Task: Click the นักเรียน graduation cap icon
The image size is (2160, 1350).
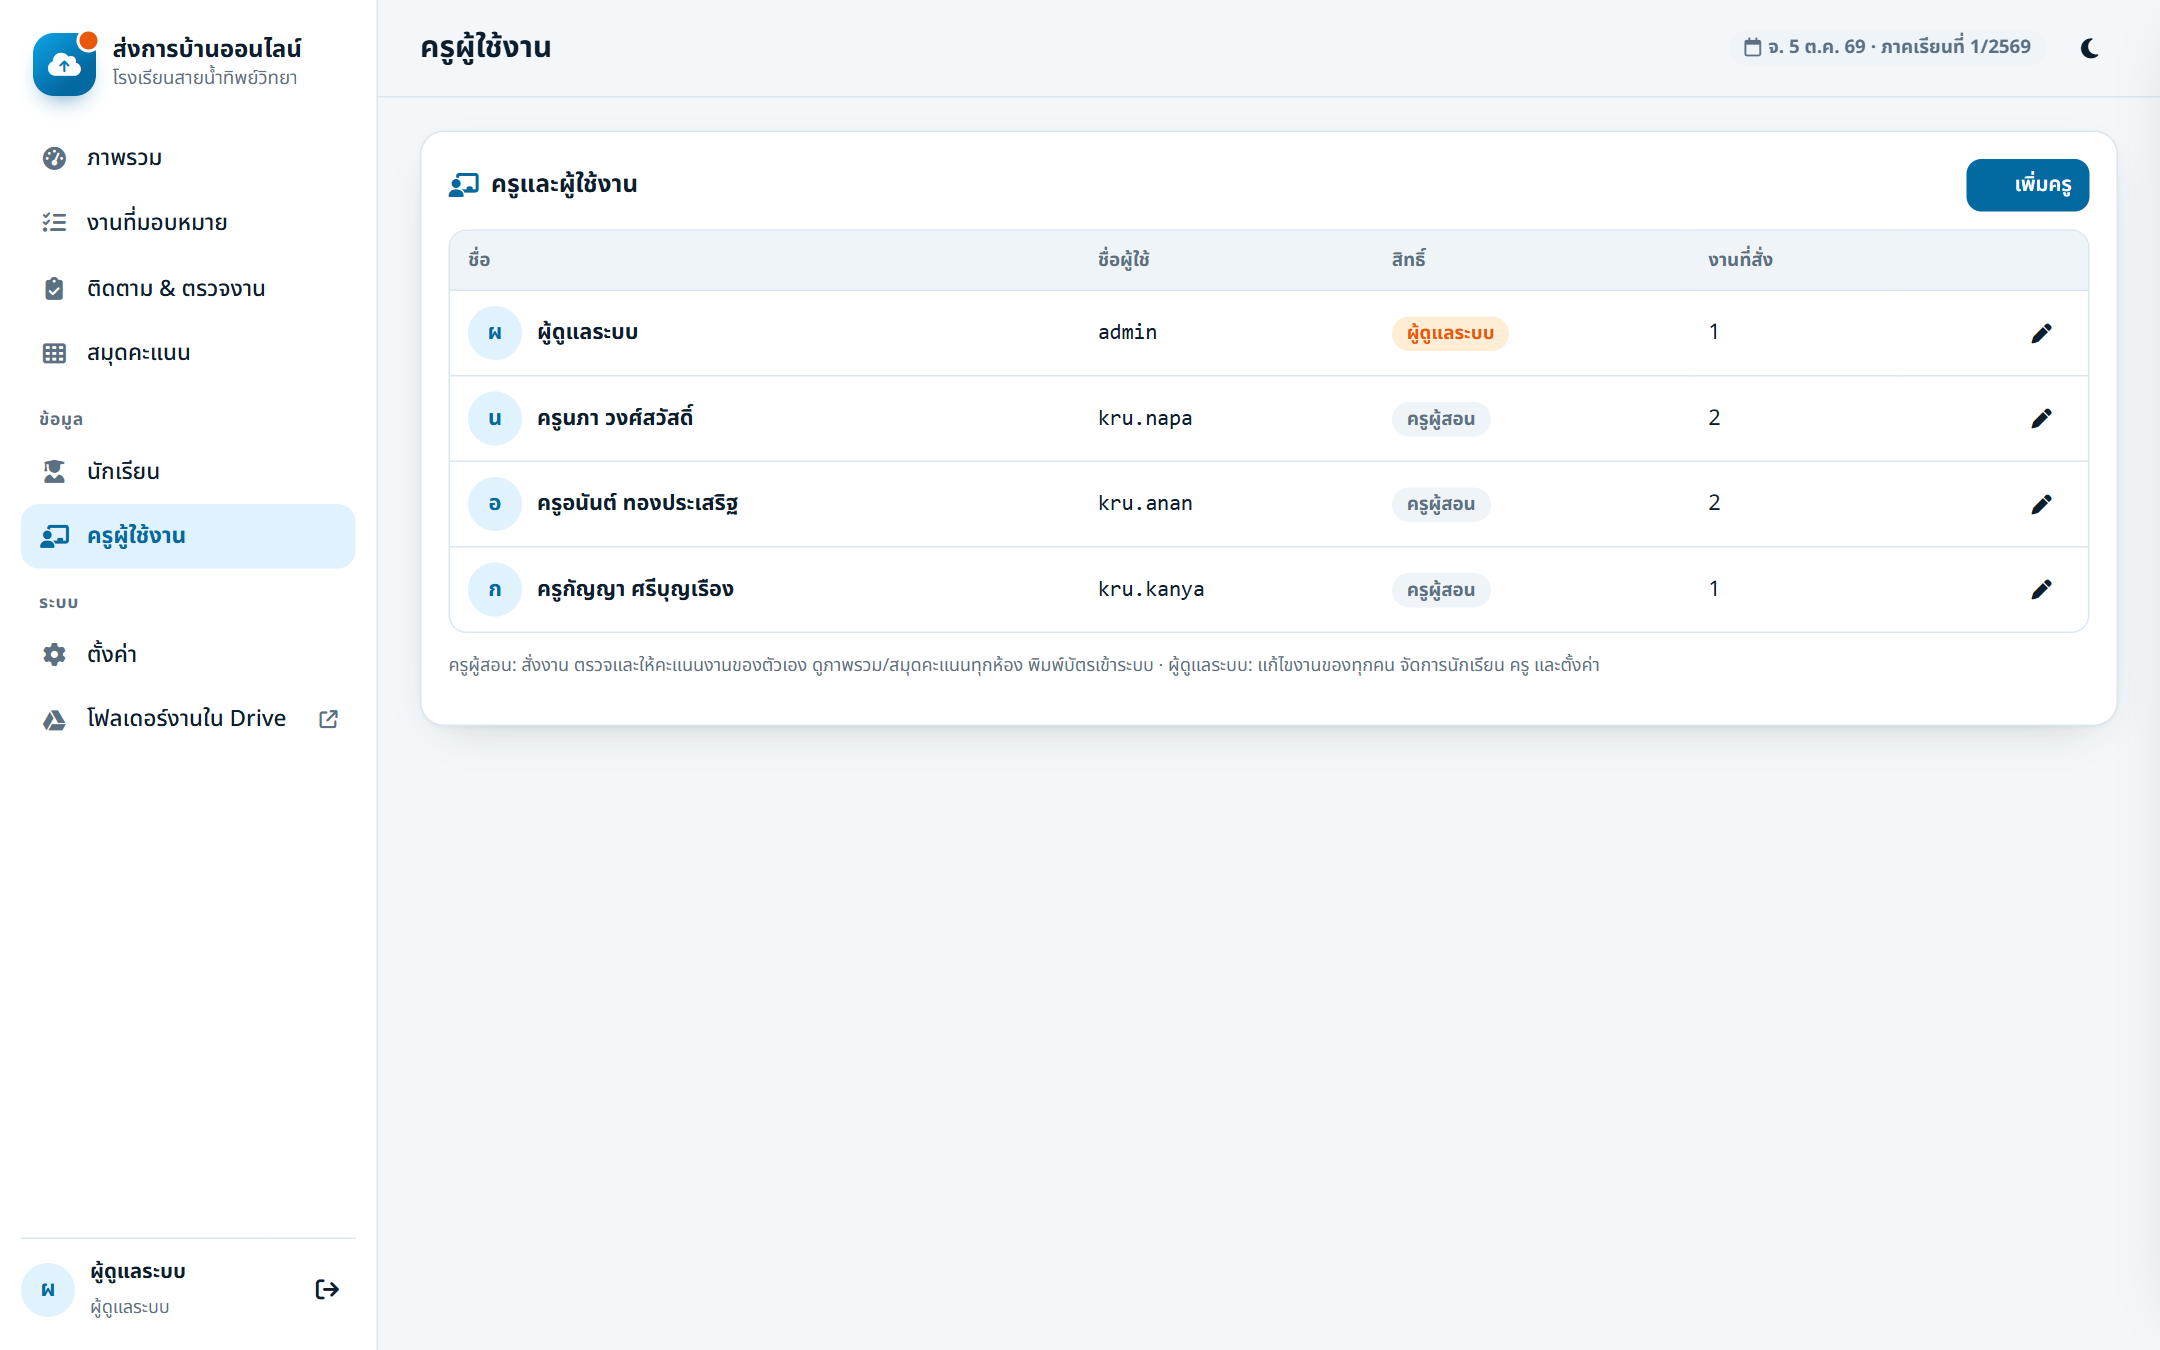Action: [x=54, y=471]
